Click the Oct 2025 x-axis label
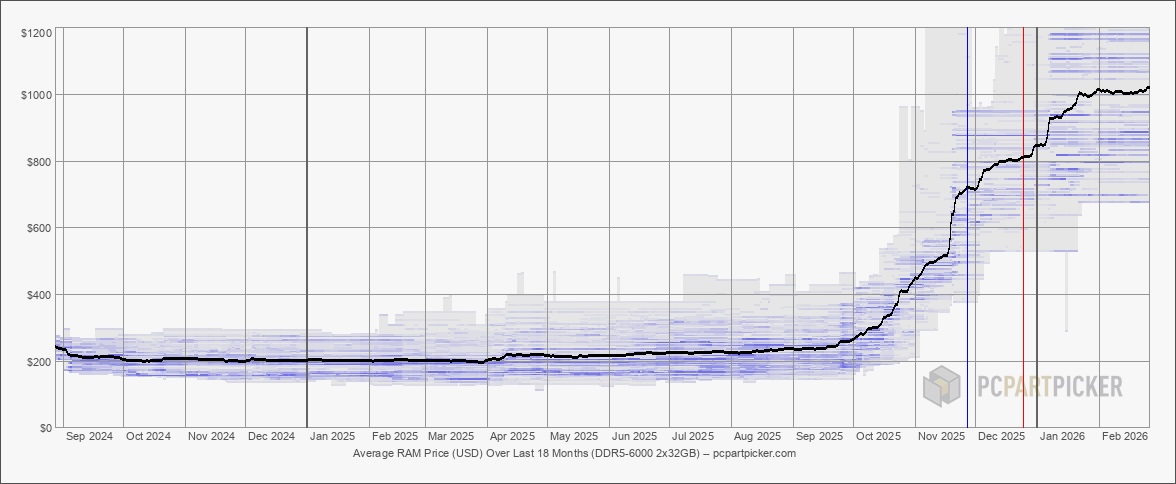Screen dimensions: 1176x484 coord(879,437)
